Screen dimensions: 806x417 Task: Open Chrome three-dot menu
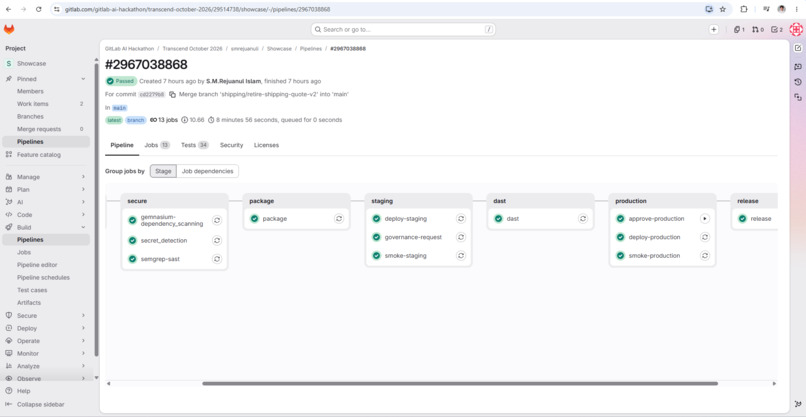pos(797,9)
